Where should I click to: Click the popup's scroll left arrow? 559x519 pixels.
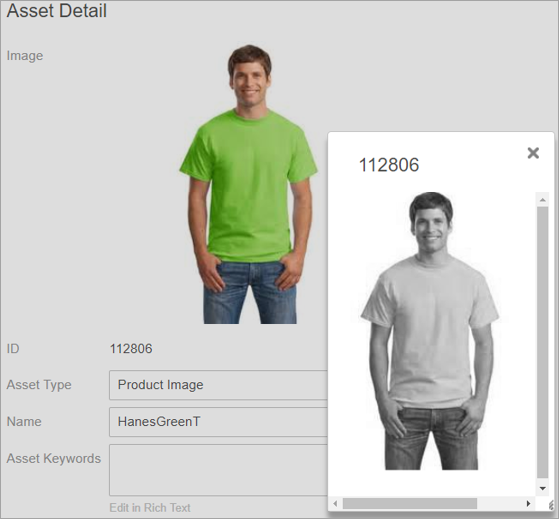point(335,504)
